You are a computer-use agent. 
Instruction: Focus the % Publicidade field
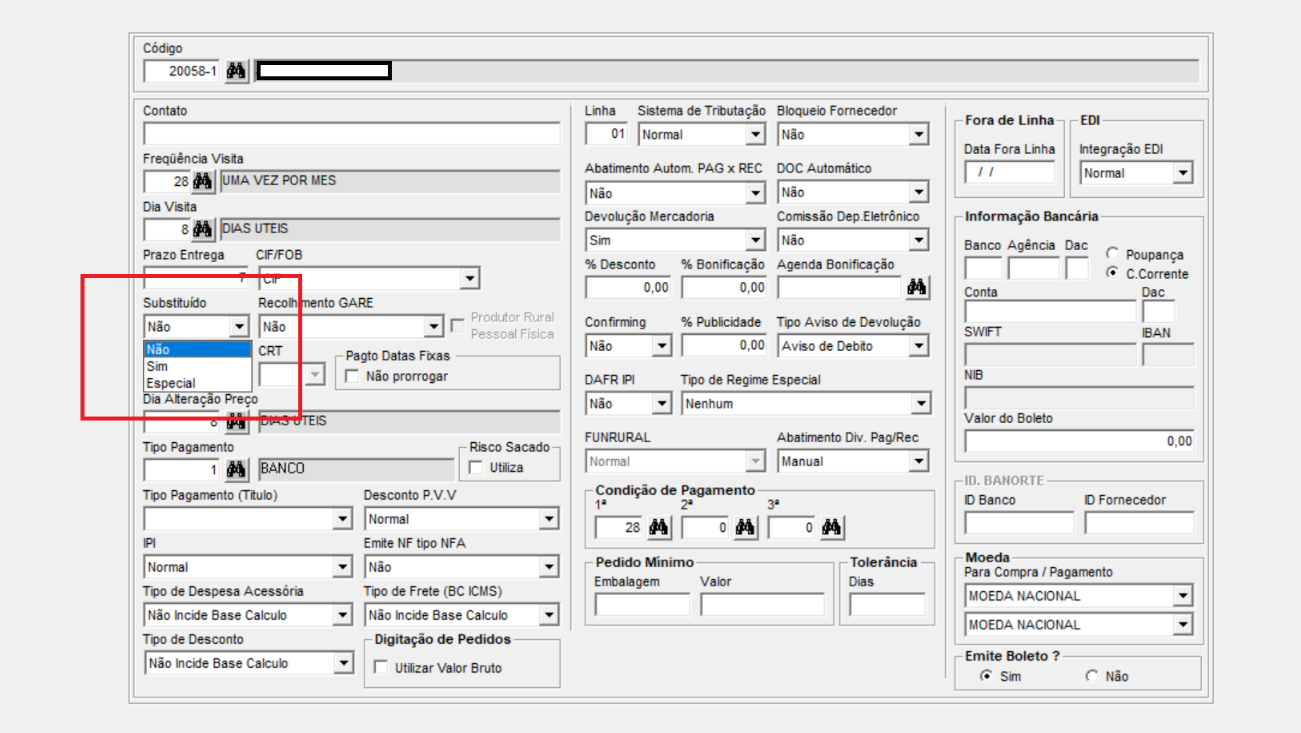(725, 346)
